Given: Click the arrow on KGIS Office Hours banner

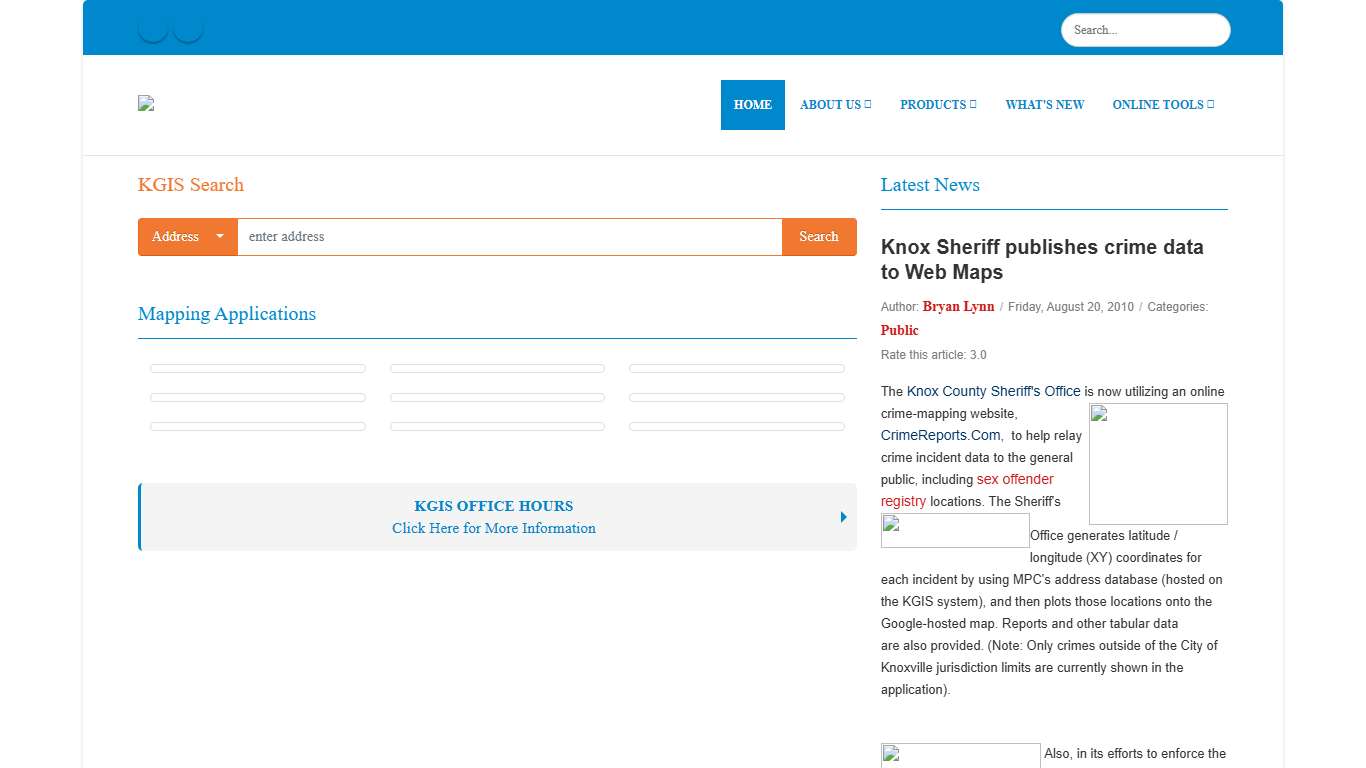Looking at the screenshot, I should pyautogui.click(x=842, y=517).
